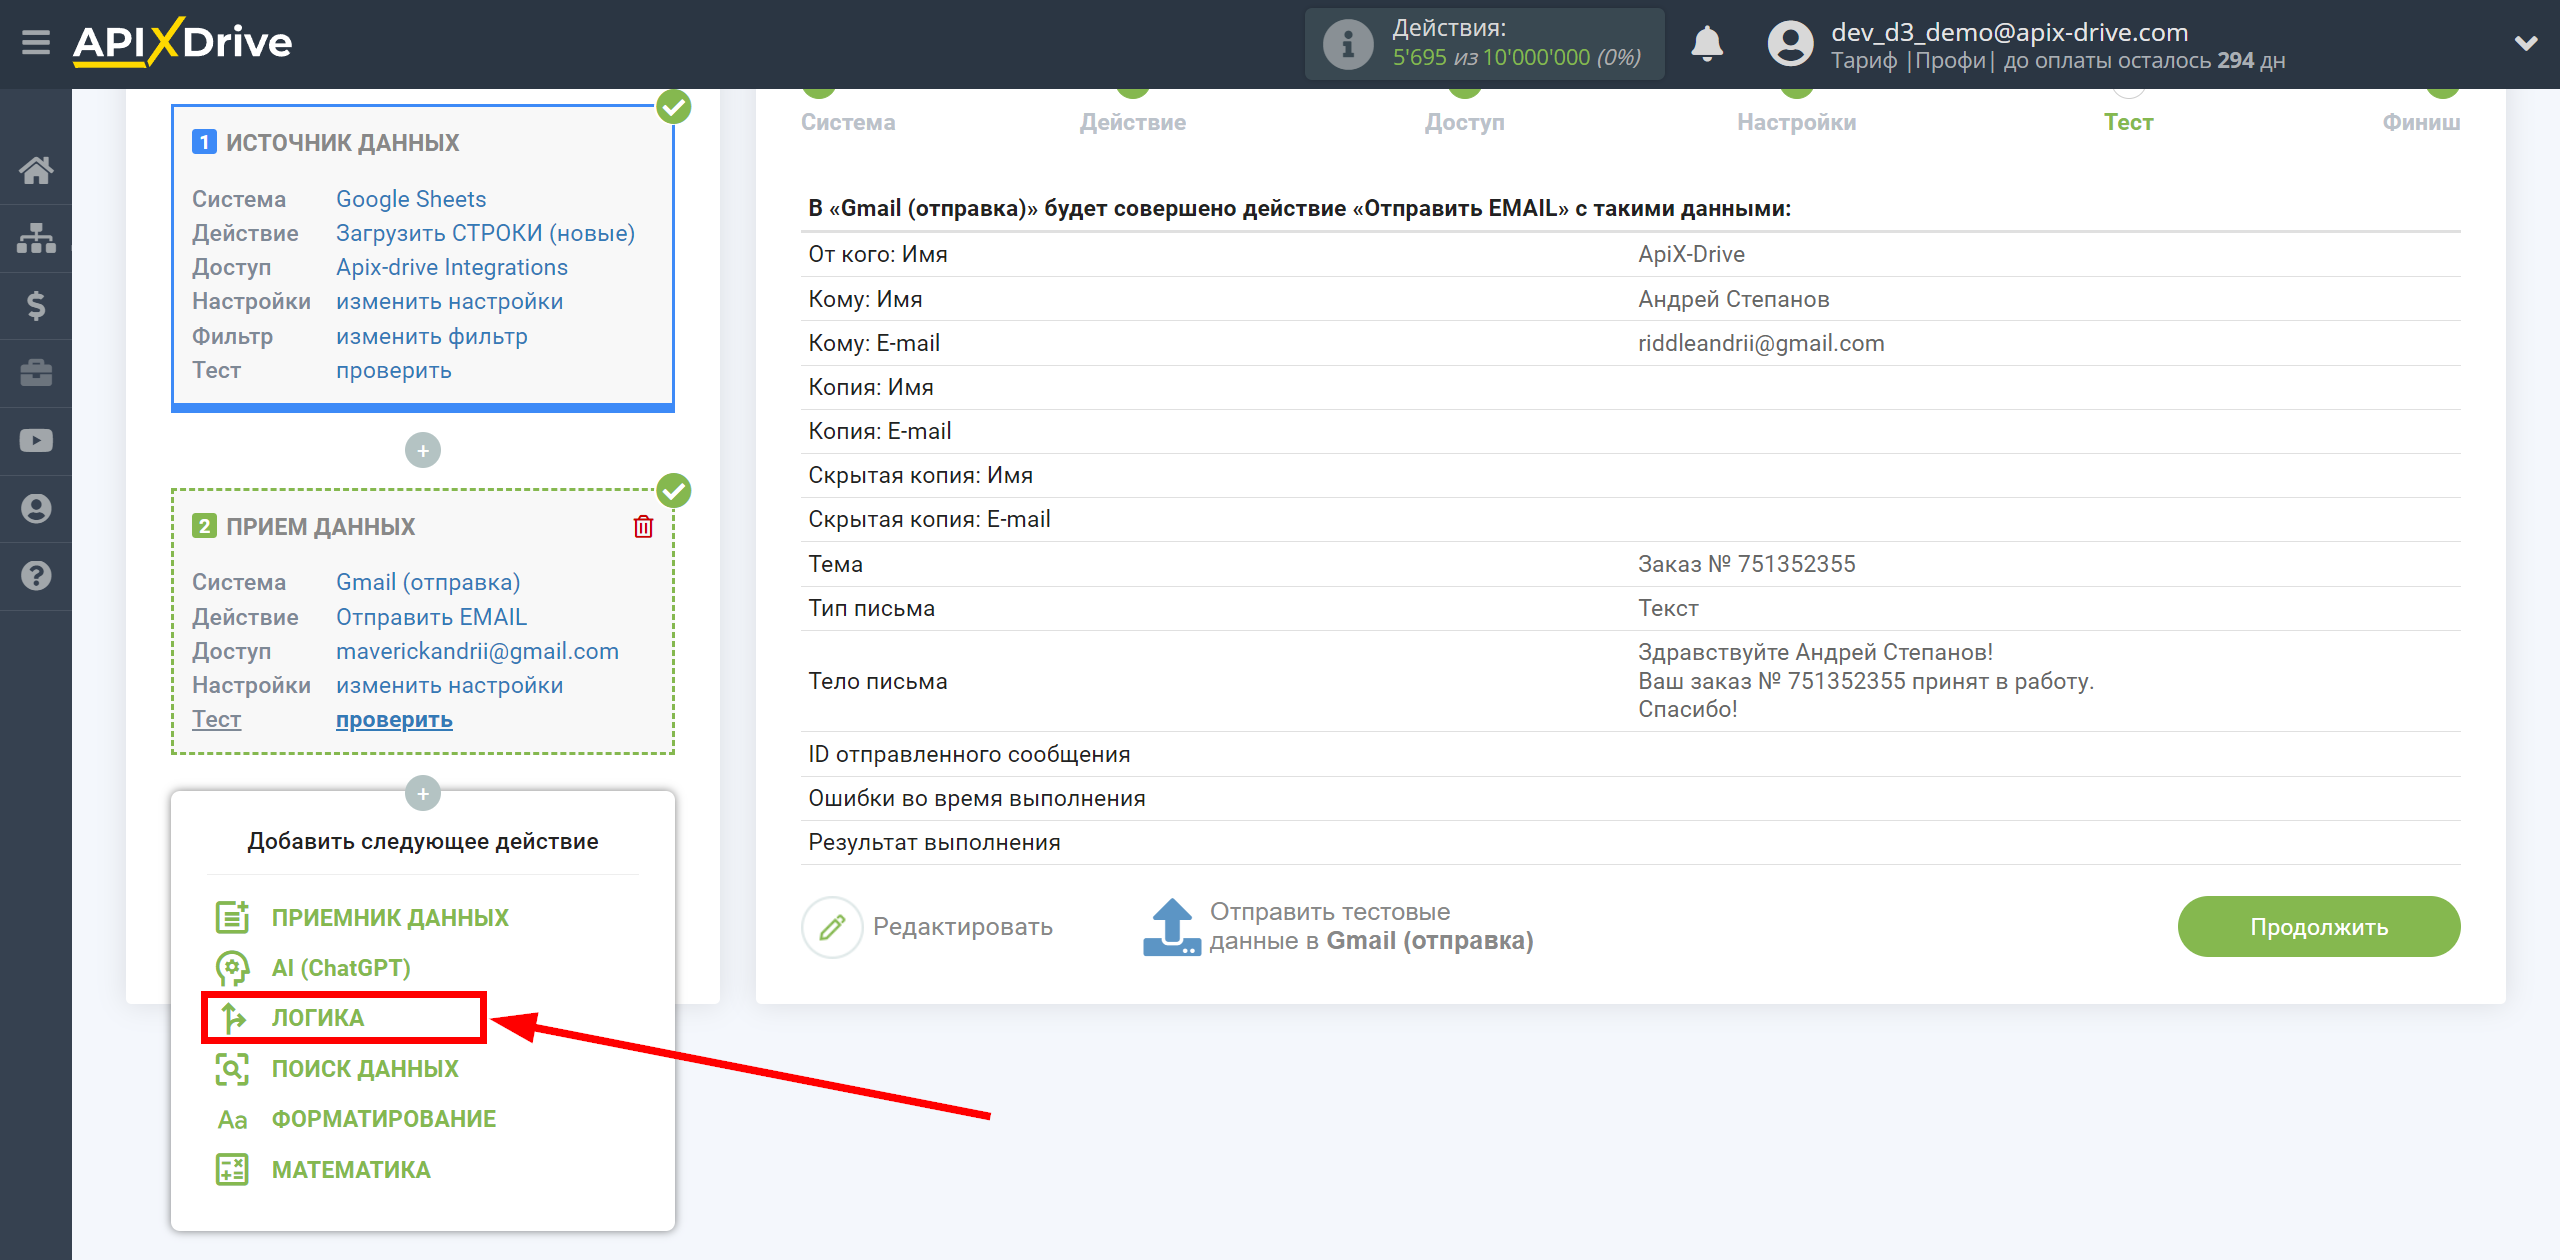
Task: Click receiver изменить настройки link
Action: 449,685
